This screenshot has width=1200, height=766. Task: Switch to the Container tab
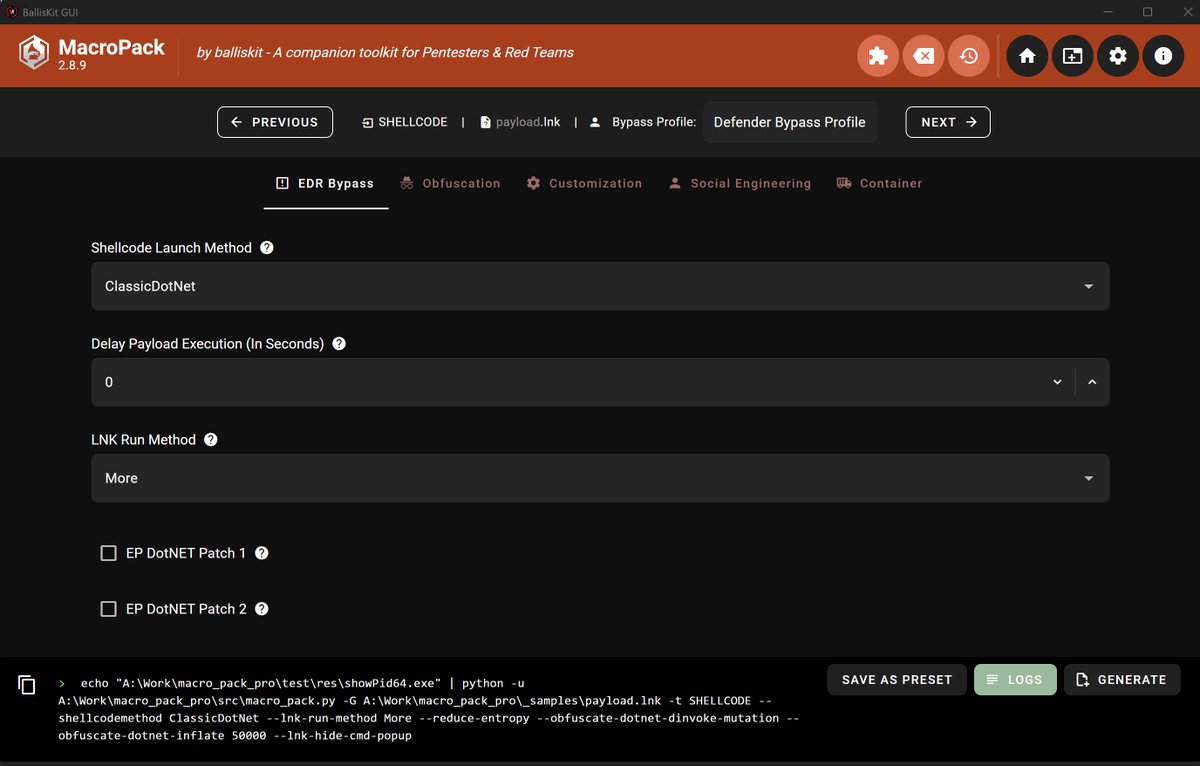pos(879,184)
